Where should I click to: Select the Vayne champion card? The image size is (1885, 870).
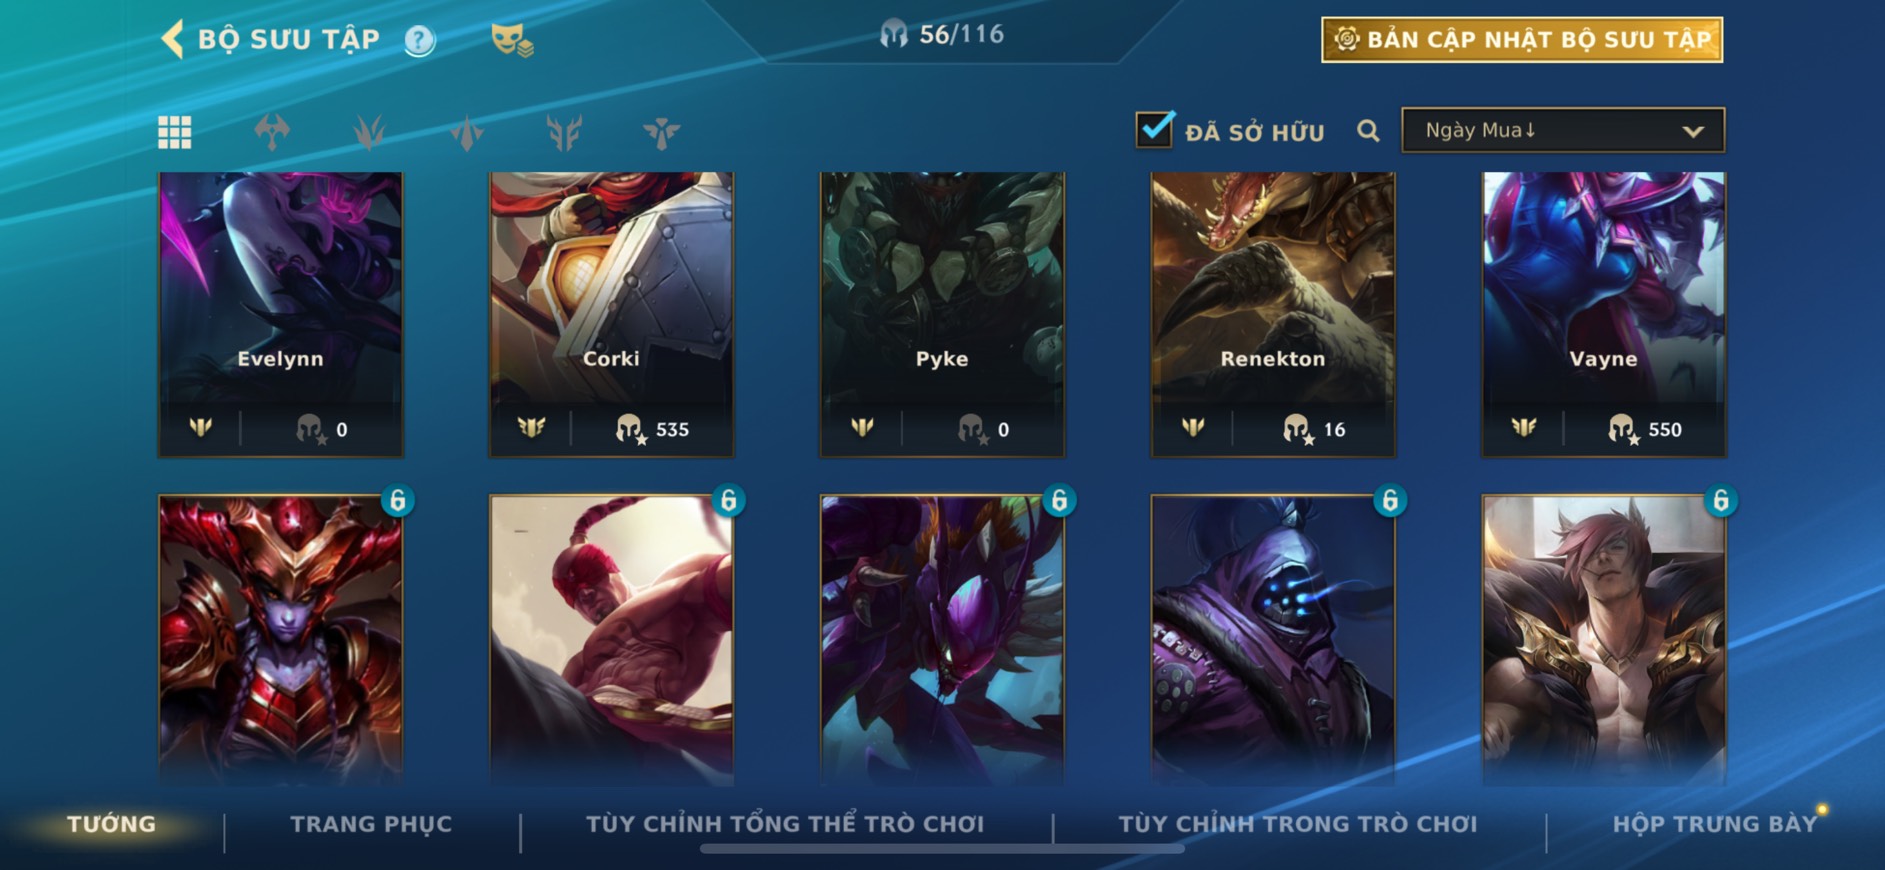pos(1603,314)
